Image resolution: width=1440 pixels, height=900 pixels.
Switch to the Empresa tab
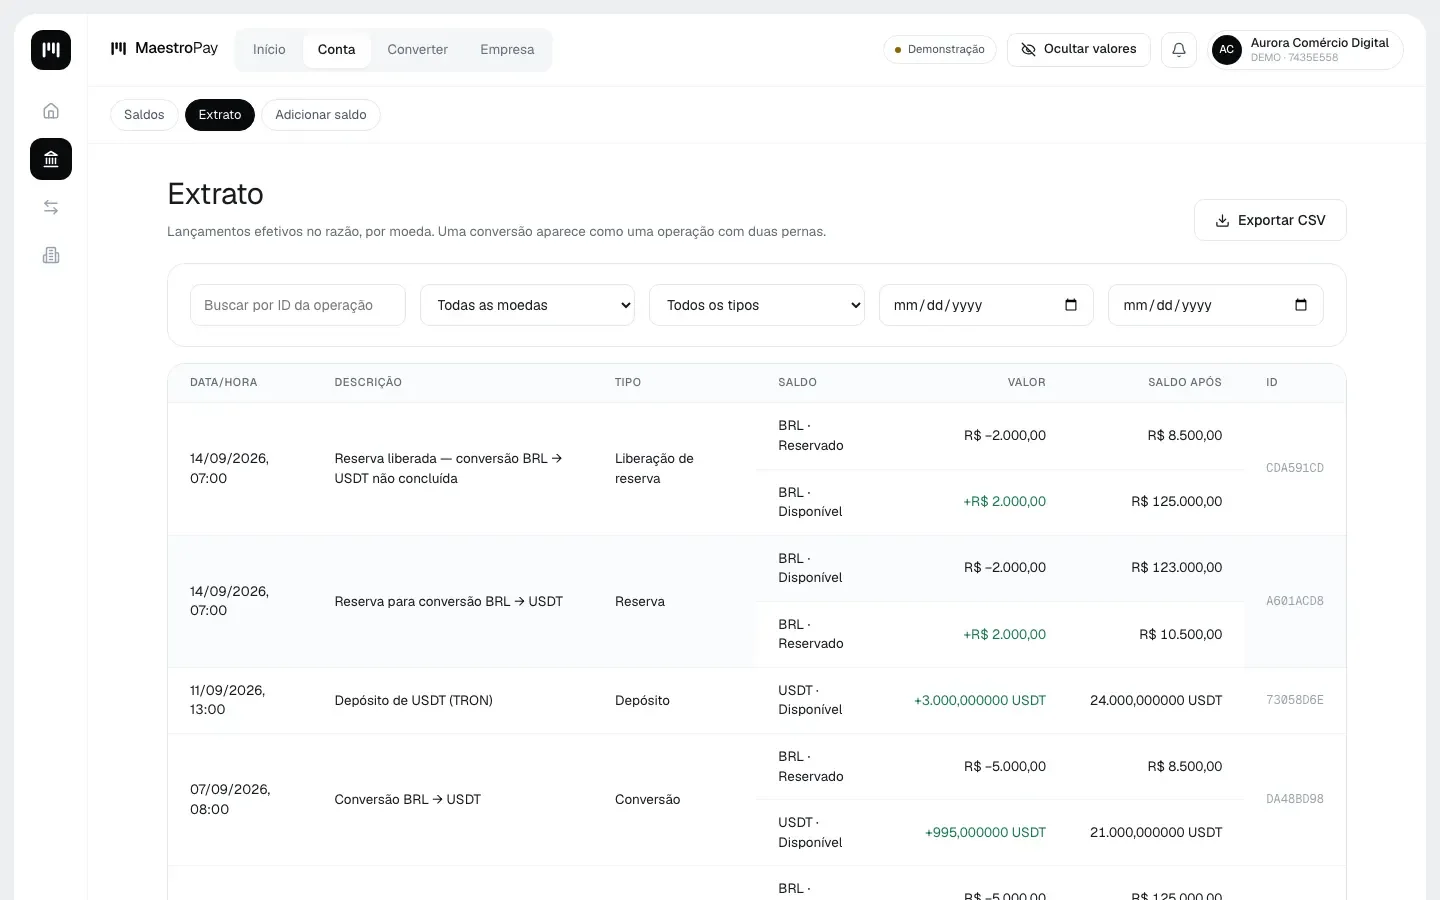pyautogui.click(x=507, y=49)
